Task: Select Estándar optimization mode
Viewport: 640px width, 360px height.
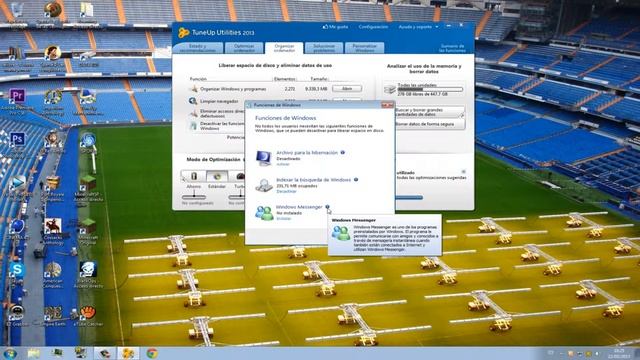Action: (217, 176)
